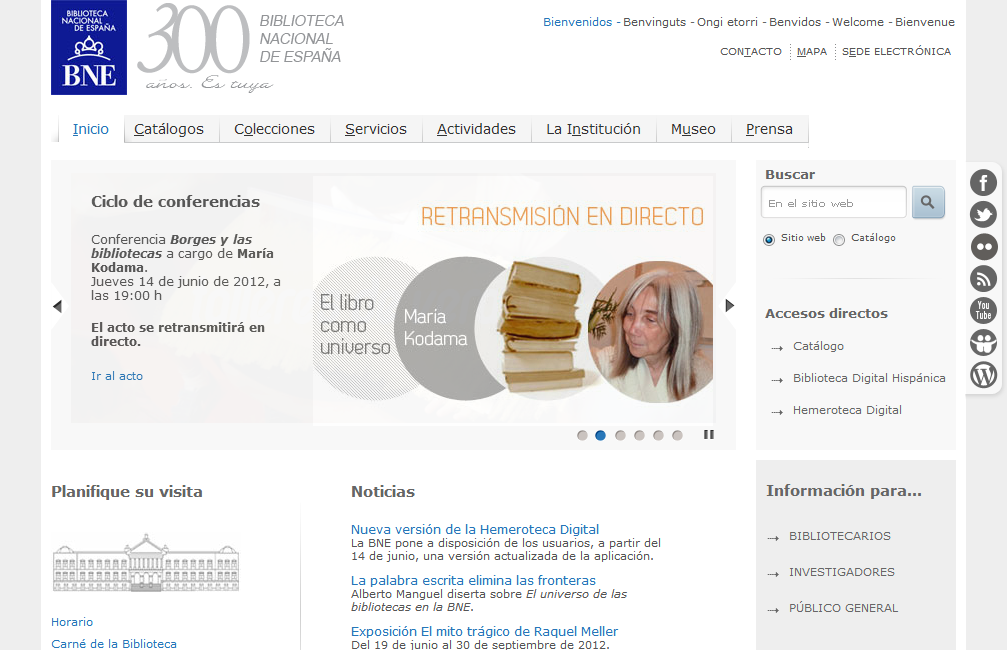This screenshot has width=1007, height=650.
Task: Select the Catálogo radio button
Action: [x=839, y=240]
